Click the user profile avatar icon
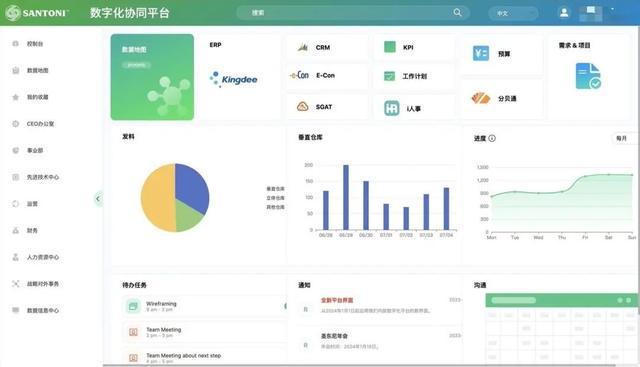Viewport: 640px width, 367px height. click(564, 13)
